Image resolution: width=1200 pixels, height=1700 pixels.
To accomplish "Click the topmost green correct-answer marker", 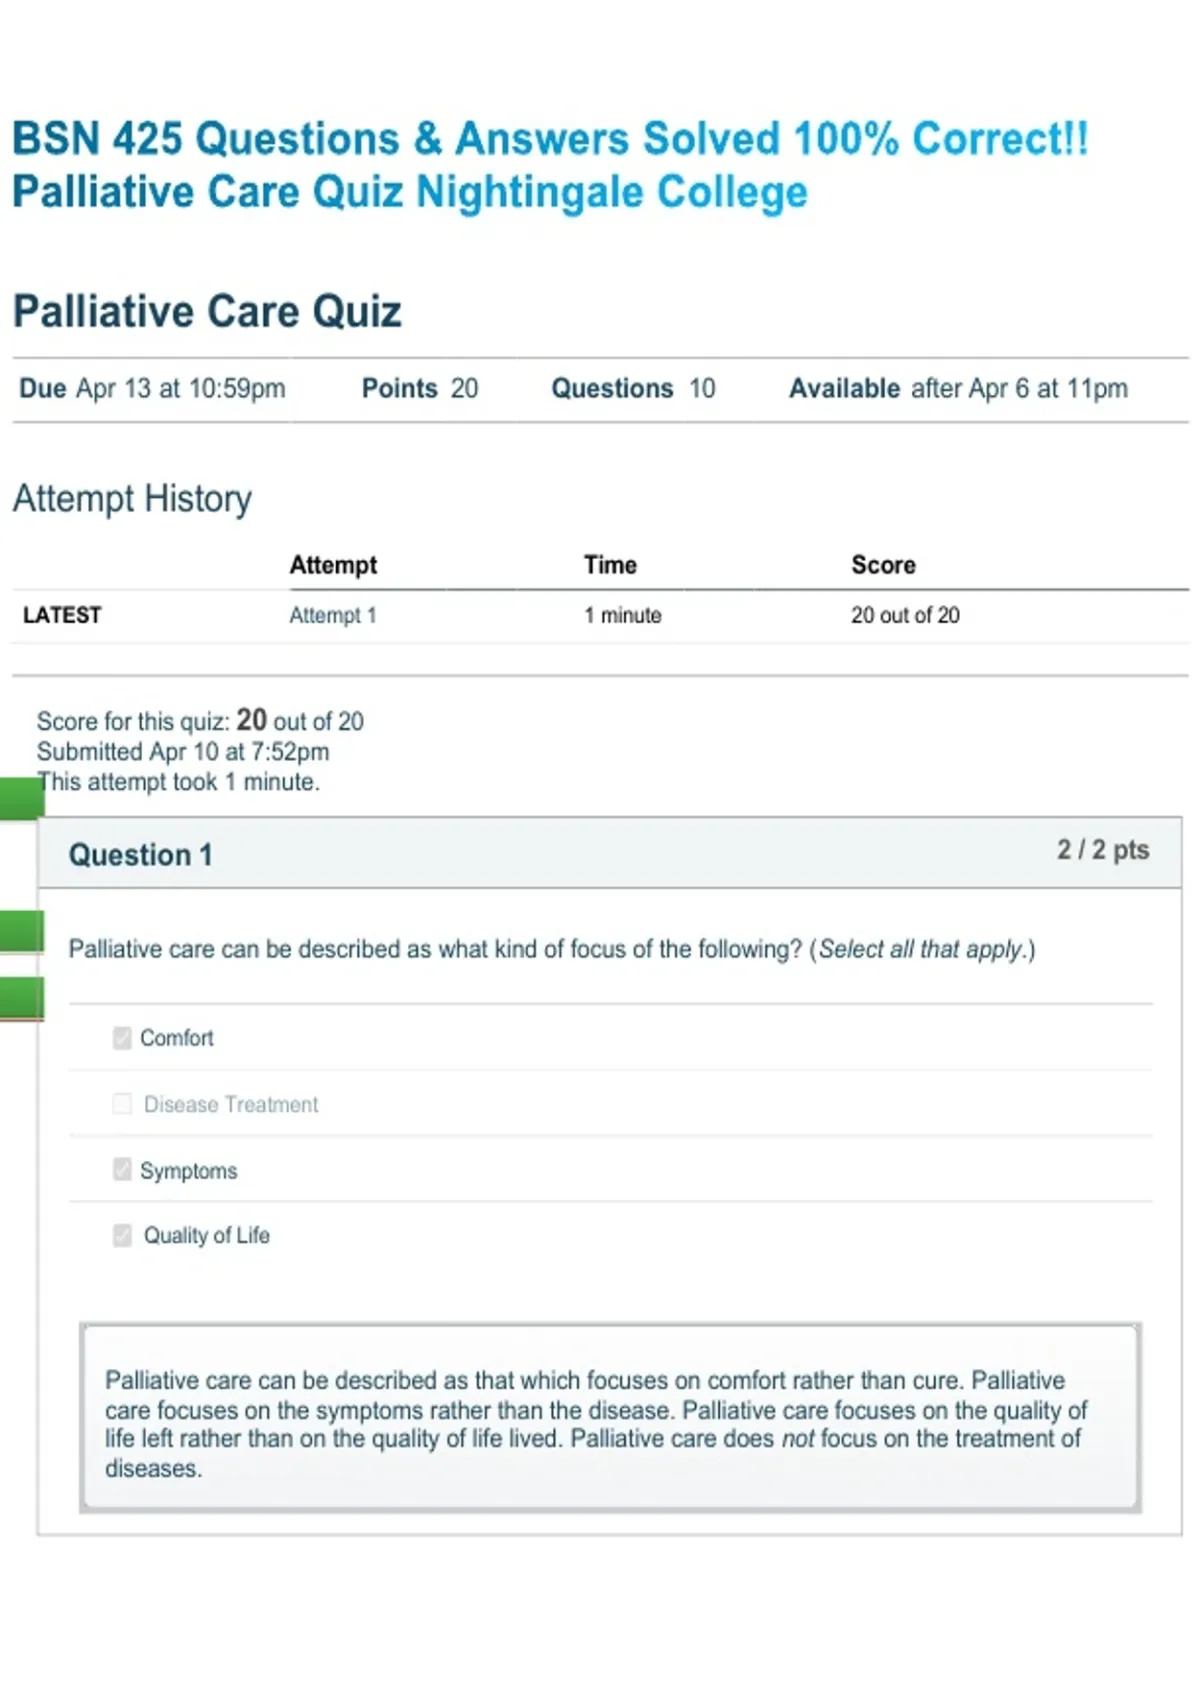I will coord(21,799).
